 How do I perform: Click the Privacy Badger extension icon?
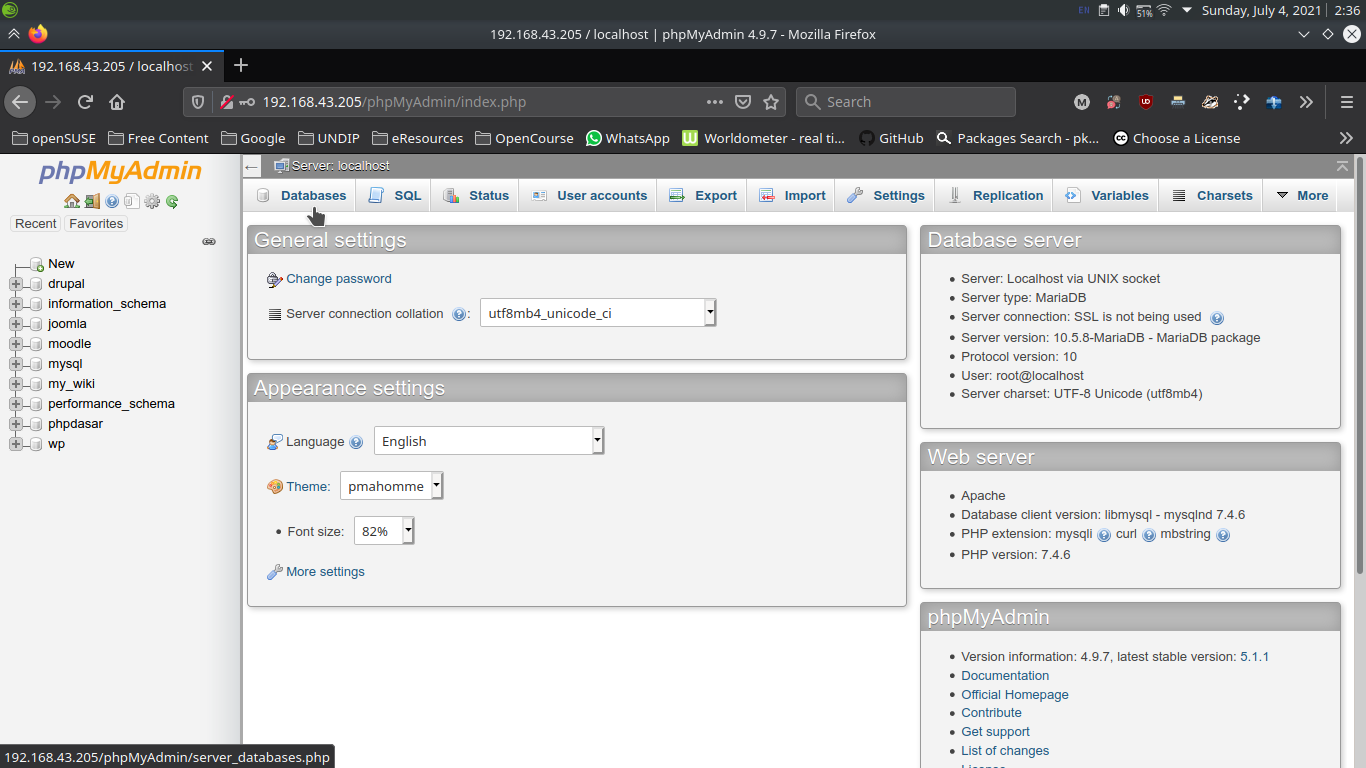[x=1114, y=102]
